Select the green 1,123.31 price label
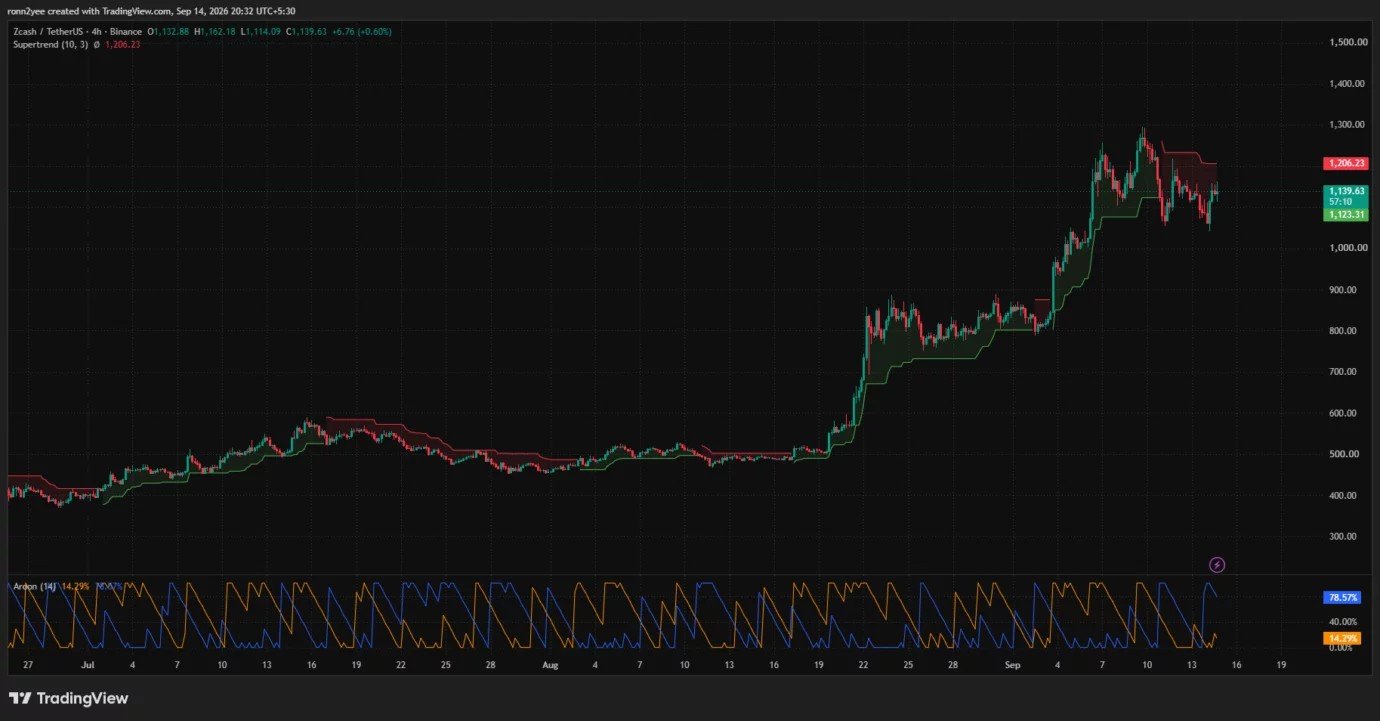This screenshot has height=721, width=1380. (x=1345, y=215)
